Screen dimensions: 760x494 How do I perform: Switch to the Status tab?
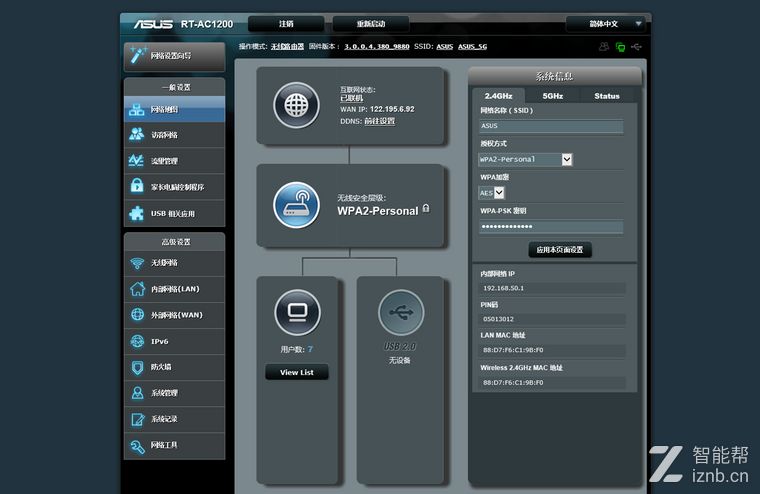point(606,96)
